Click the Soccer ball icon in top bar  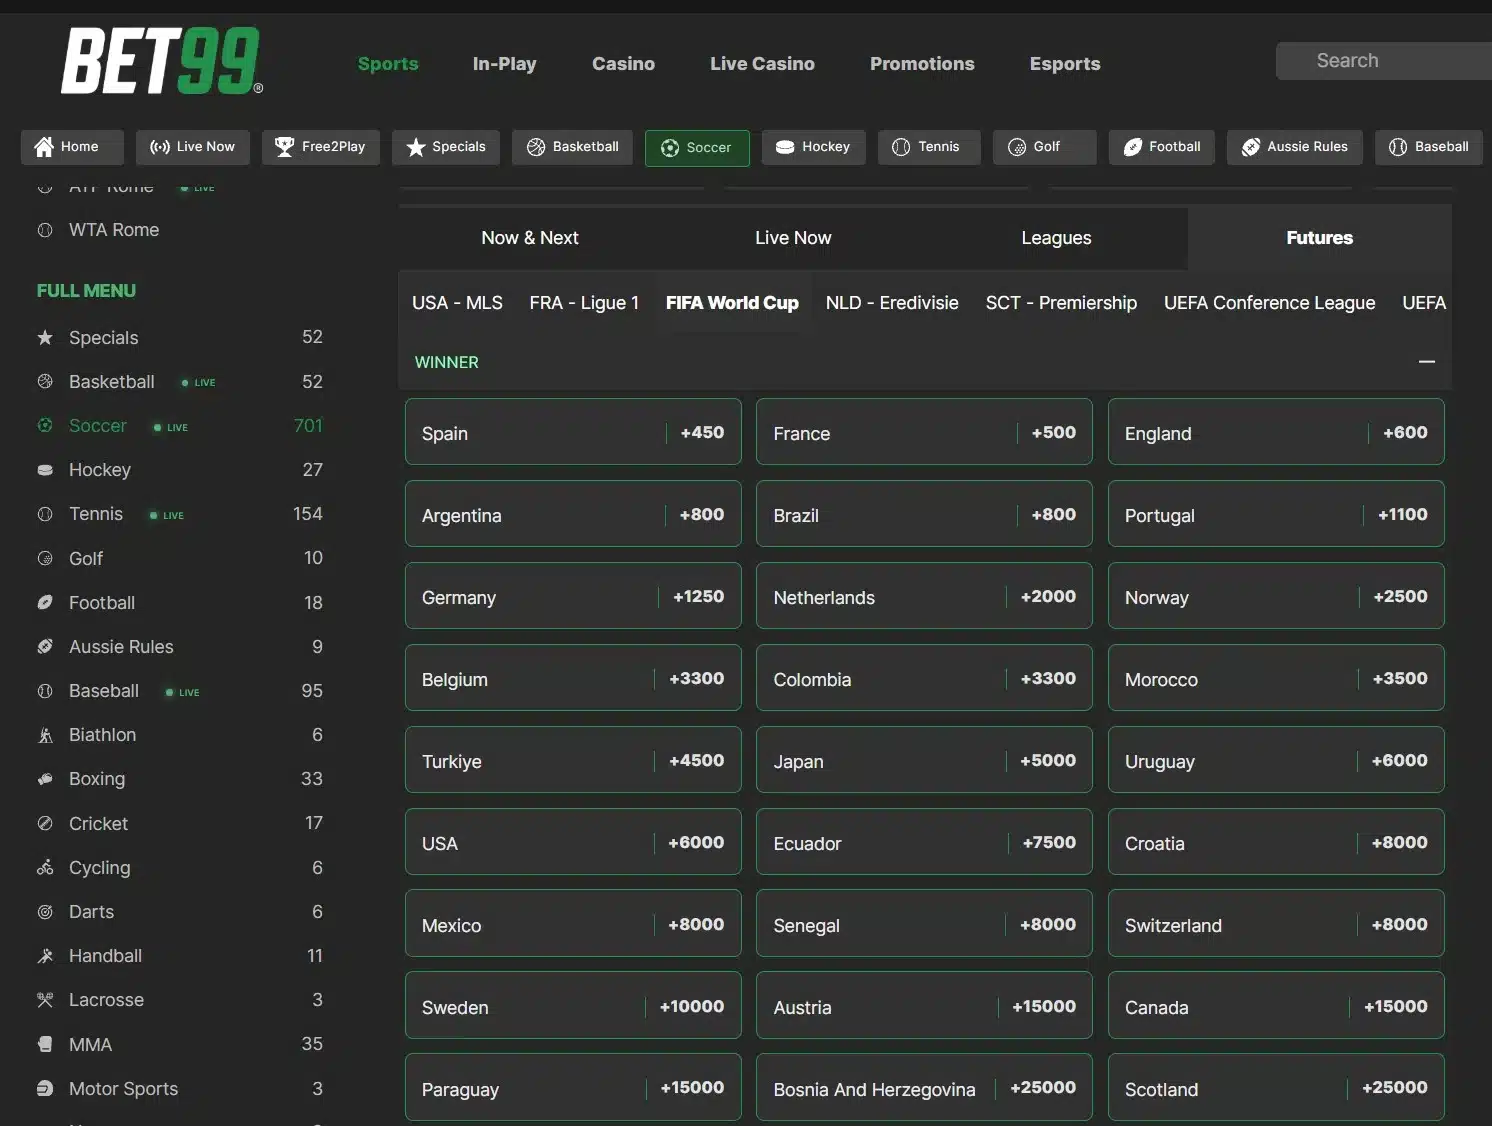(670, 148)
